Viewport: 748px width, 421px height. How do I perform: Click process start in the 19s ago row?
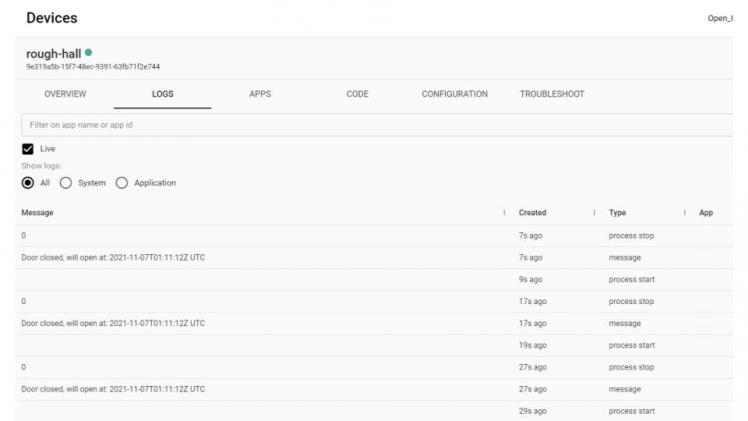click(632, 345)
